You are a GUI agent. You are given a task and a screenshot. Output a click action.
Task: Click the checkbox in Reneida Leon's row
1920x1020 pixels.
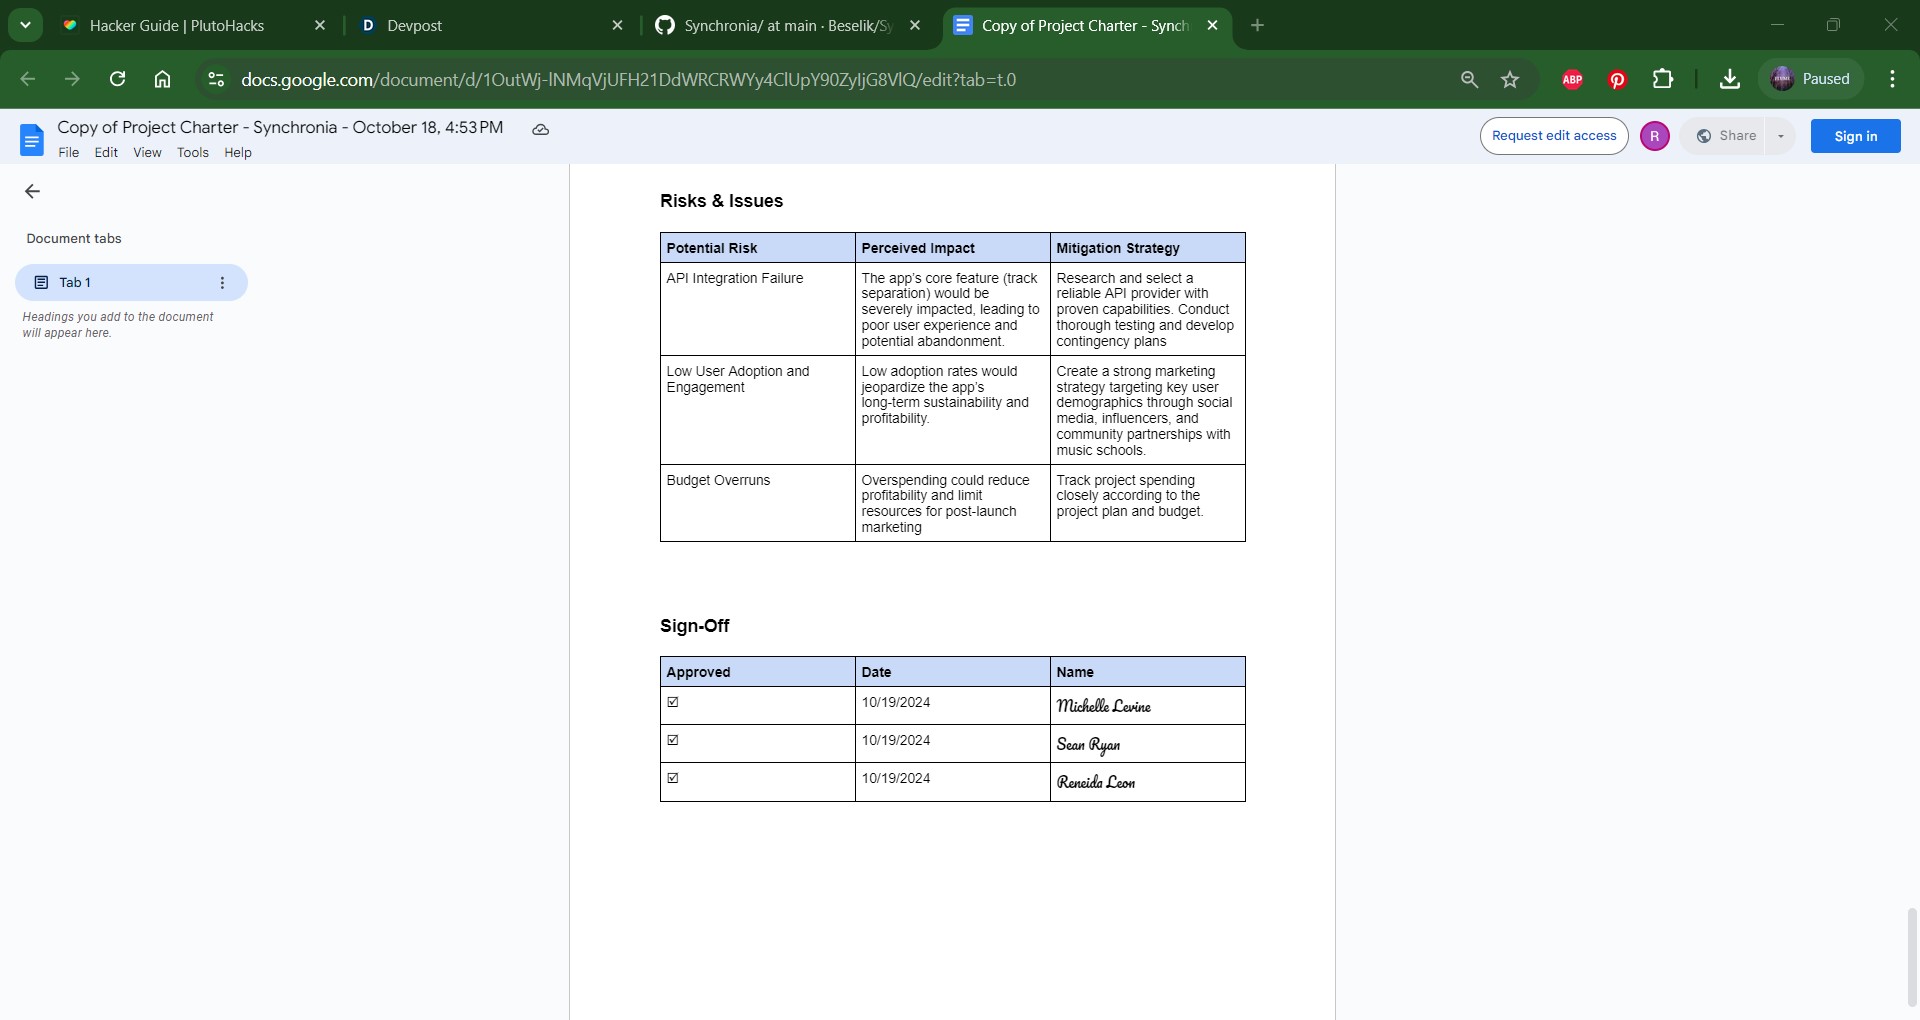coord(673,778)
